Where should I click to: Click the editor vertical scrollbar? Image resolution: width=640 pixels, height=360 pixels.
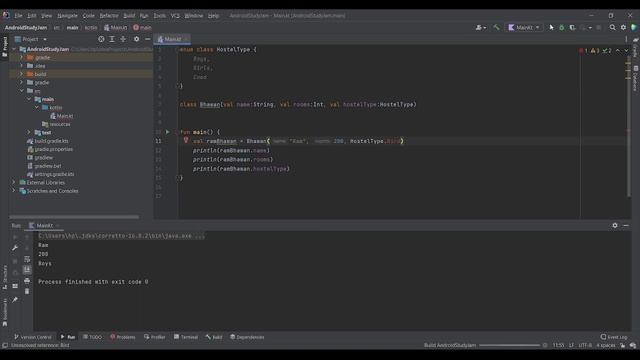628,126
